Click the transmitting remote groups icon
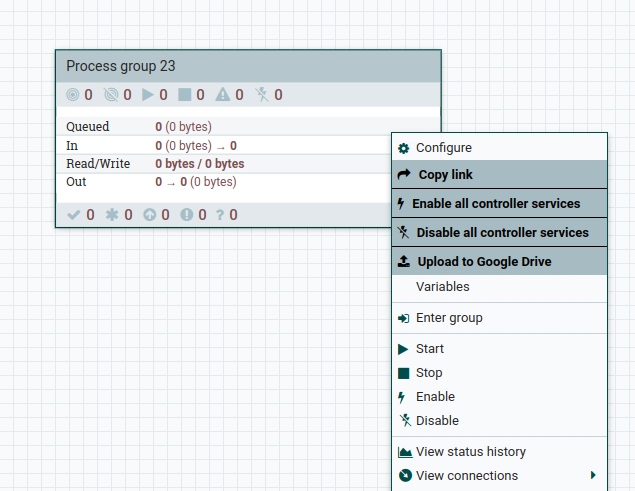This screenshot has height=491, width=635. pyautogui.click(x=73, y=95)
